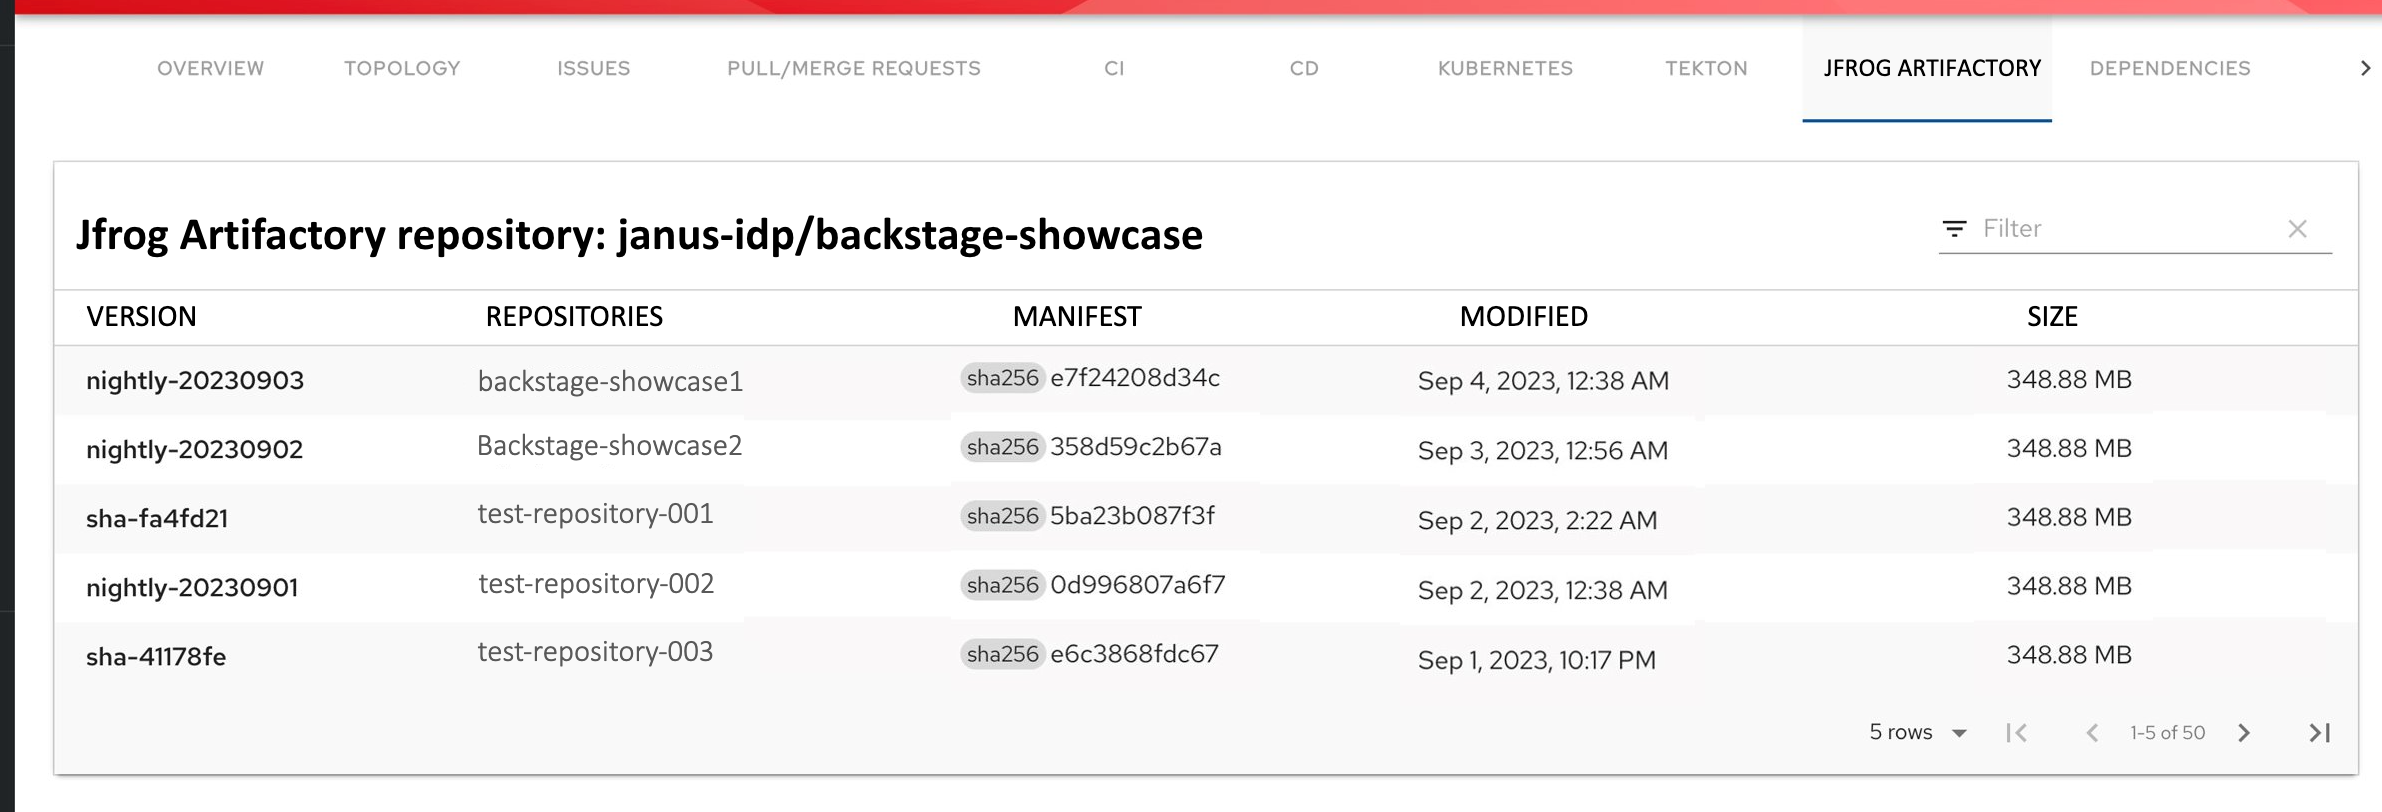This screenshot has height=812, width=2382.
Task: Go to the Pull/Merge Requests tab
Action: tap(853, 68)
